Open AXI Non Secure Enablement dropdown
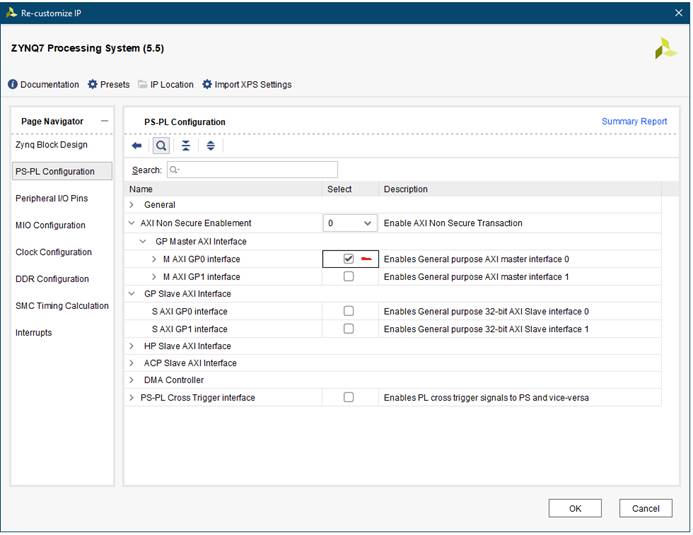 (349, 223)
